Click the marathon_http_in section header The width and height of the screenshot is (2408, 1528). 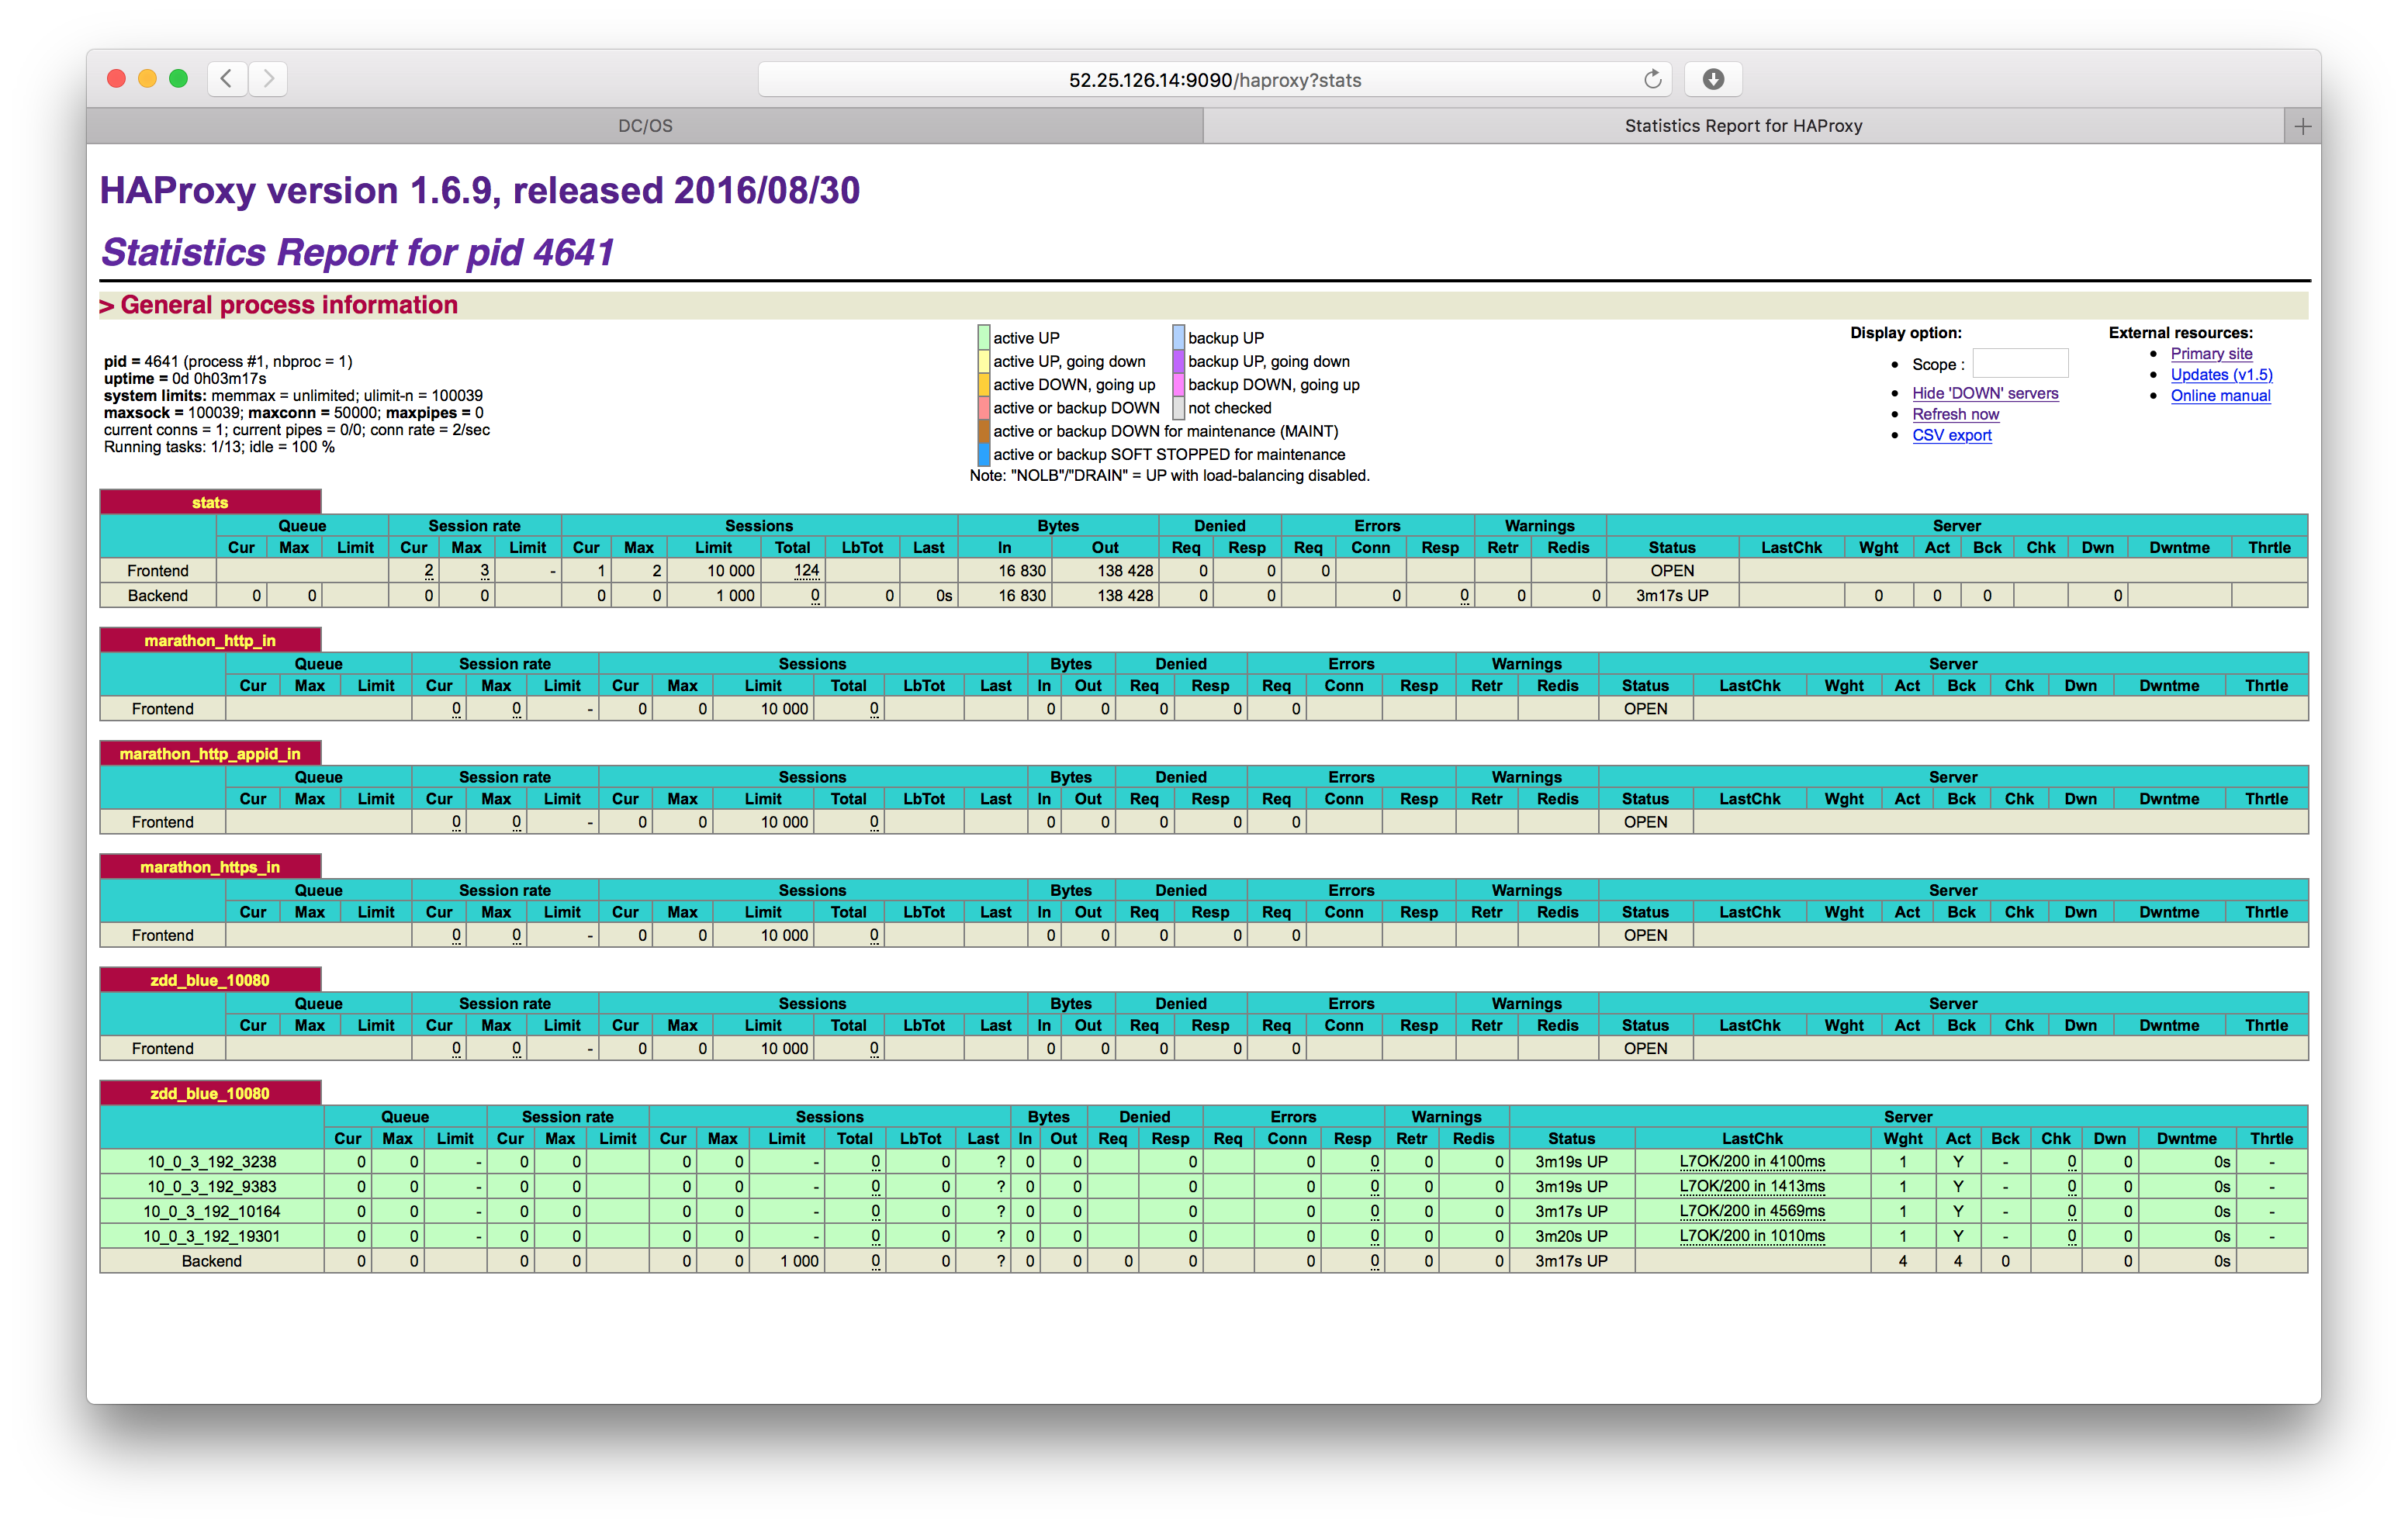click(210, 640)
